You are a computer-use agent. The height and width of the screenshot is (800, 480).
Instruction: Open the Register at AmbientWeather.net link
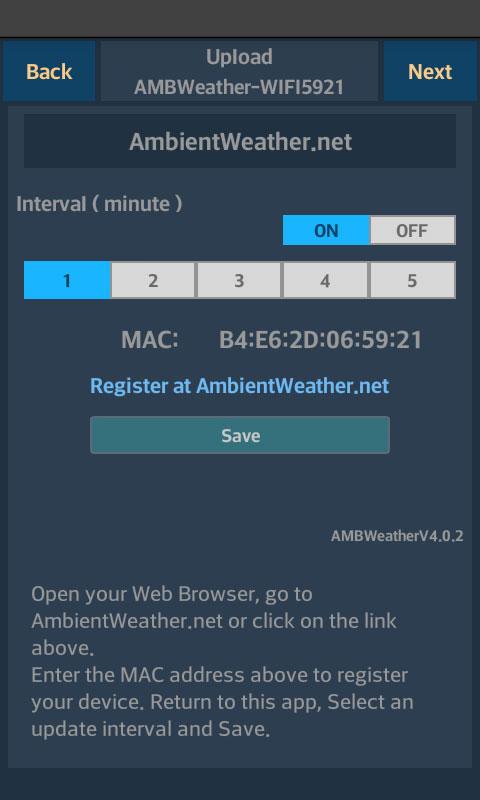click(x=240, y=386)
